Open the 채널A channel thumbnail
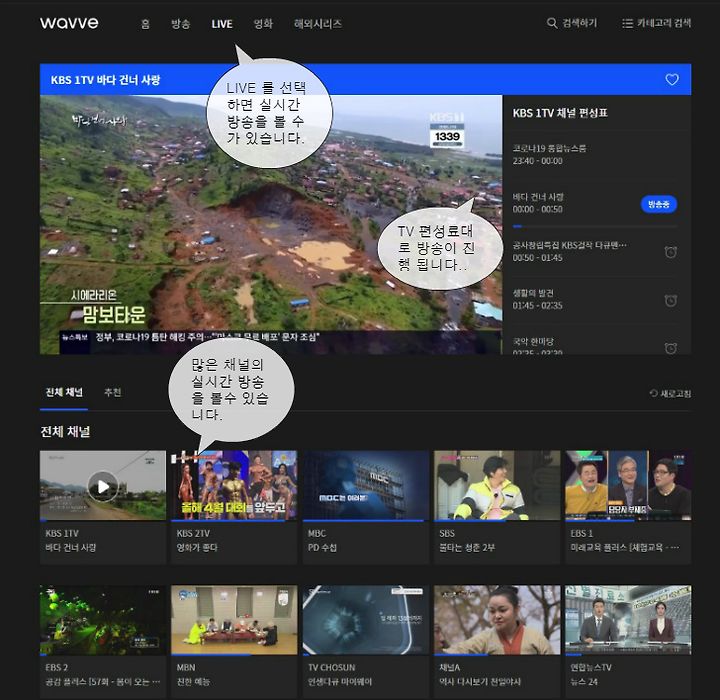 [497, 620]
